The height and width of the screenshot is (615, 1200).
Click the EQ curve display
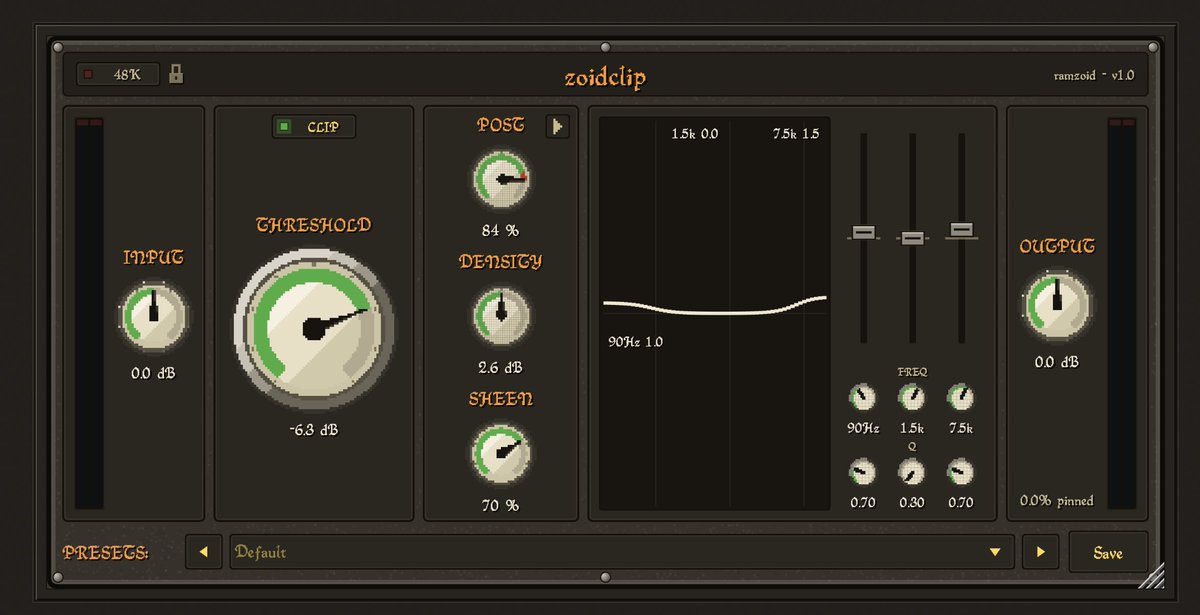pos(715,313)
